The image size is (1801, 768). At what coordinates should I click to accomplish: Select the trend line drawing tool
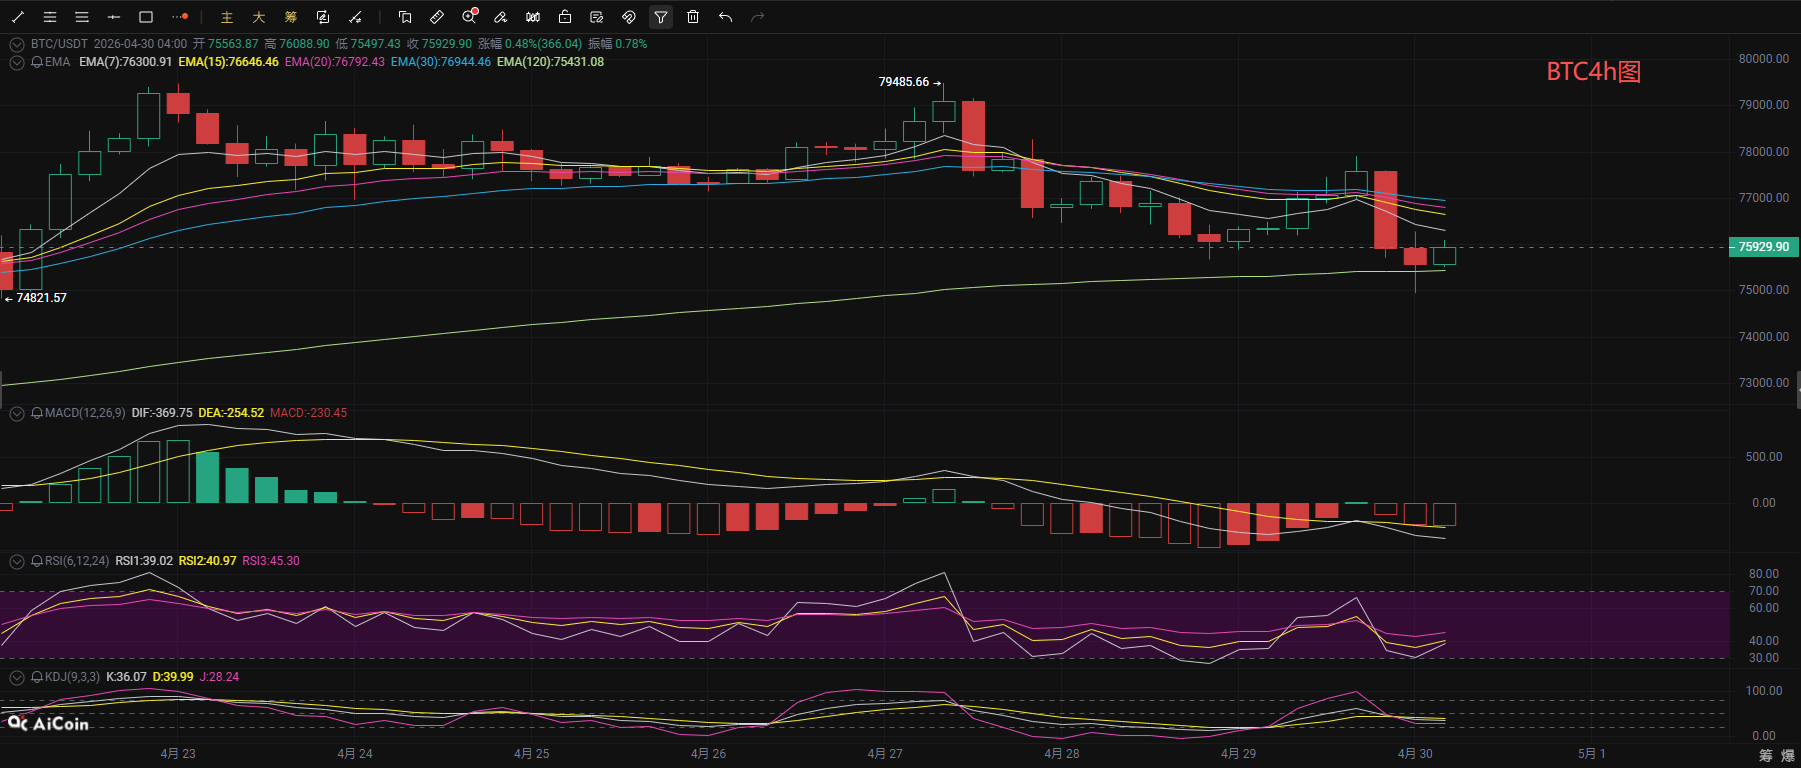[x=18, y=17]
